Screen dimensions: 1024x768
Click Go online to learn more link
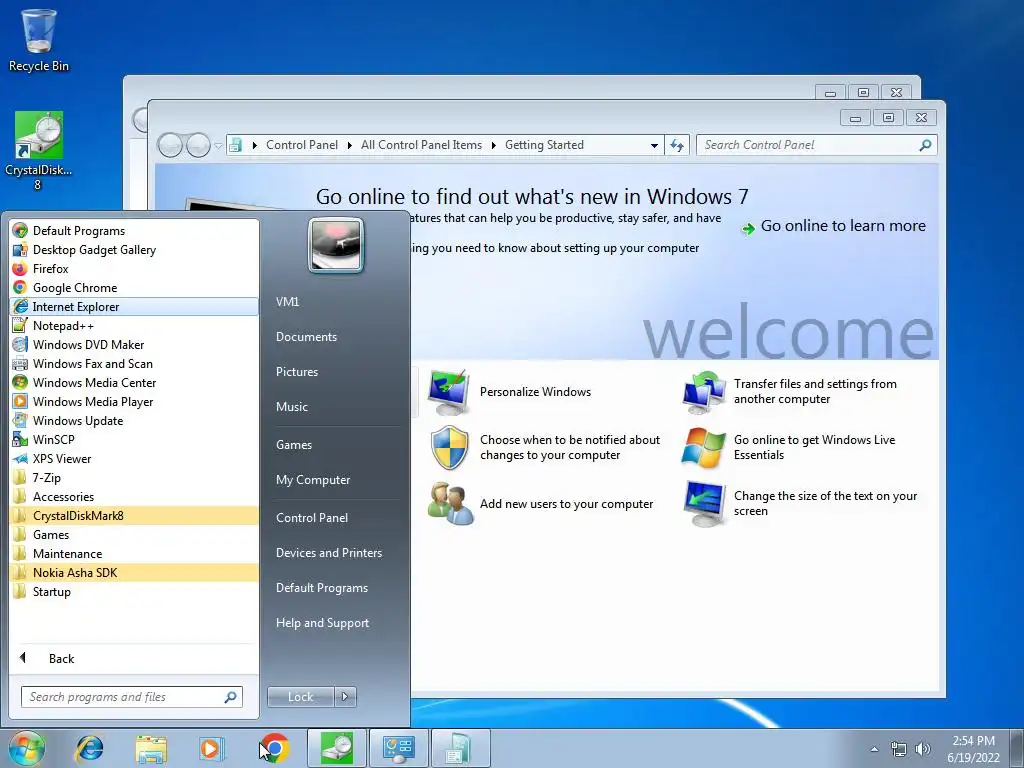pyautogui.click(x=834, y=226)
